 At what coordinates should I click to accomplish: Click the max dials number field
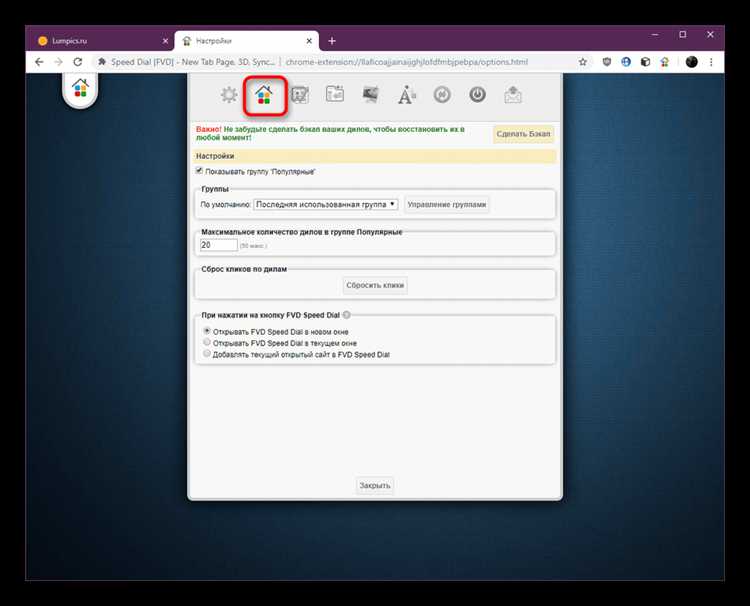(219, 245)
